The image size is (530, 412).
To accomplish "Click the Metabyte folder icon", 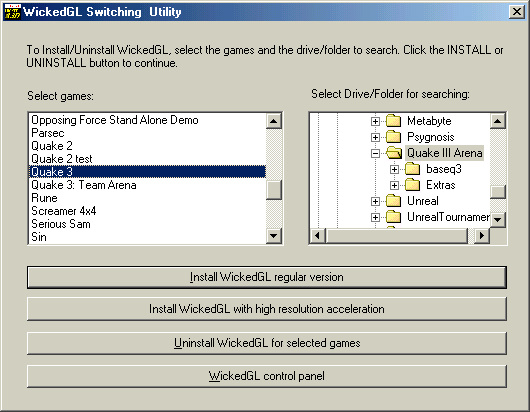I will 393,121.
